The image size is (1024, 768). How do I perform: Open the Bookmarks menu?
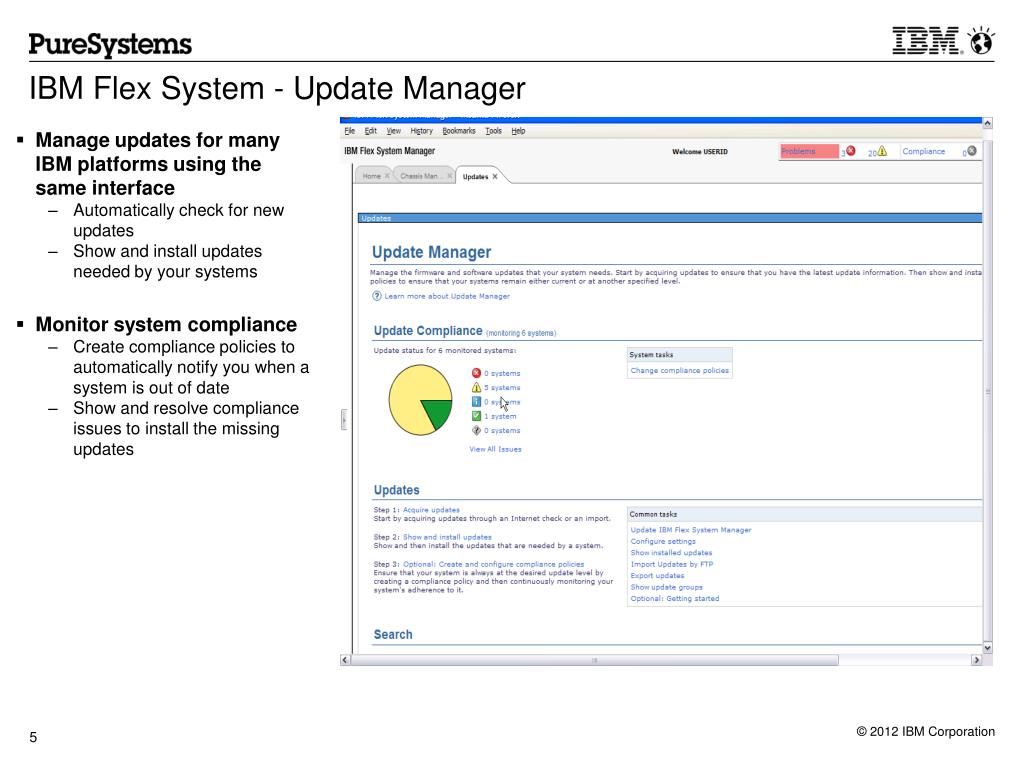tap(458, 131)
